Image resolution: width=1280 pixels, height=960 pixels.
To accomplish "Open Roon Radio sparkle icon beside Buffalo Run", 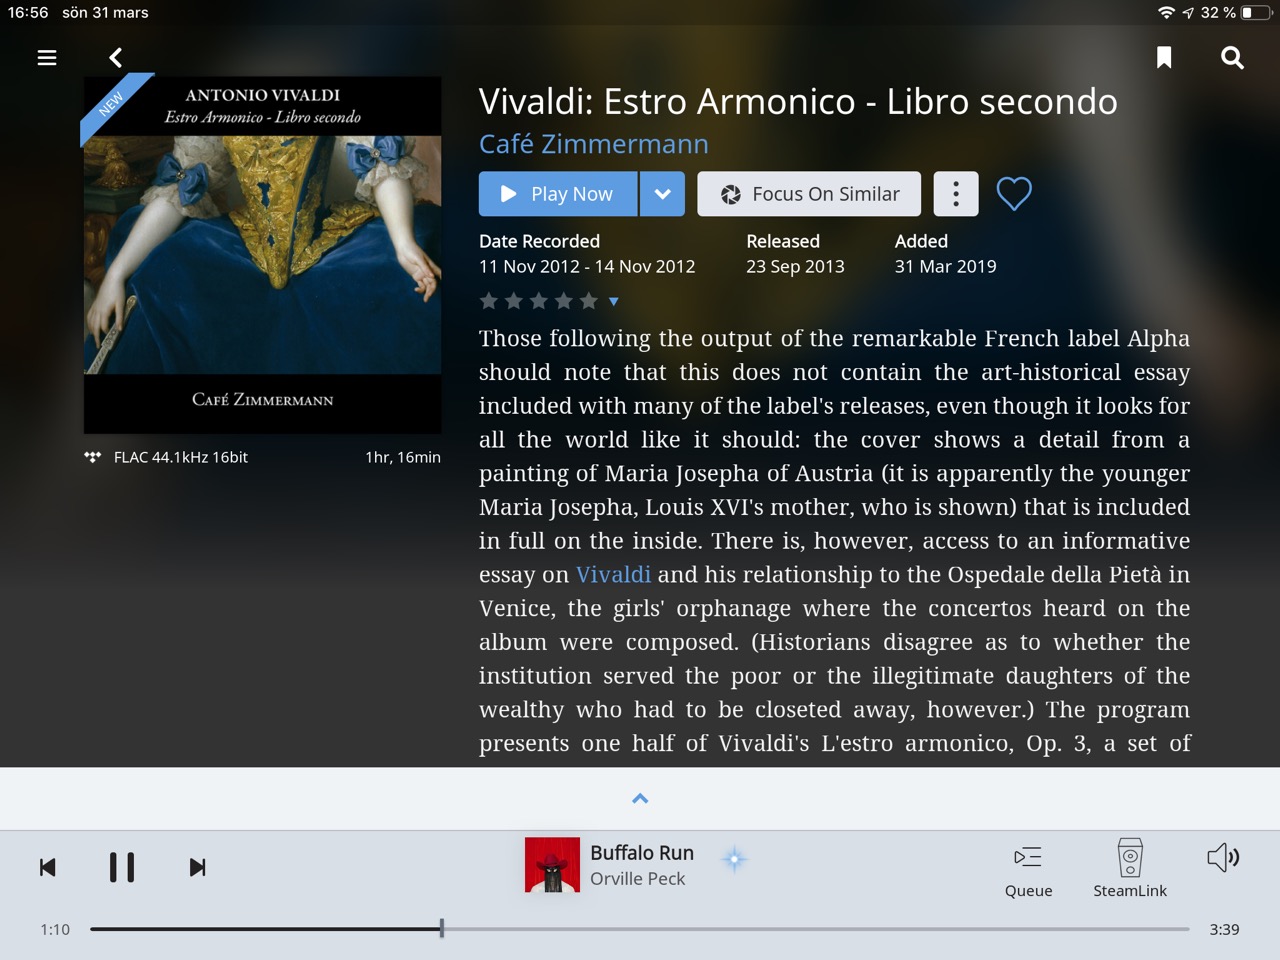I will point(734,859).
